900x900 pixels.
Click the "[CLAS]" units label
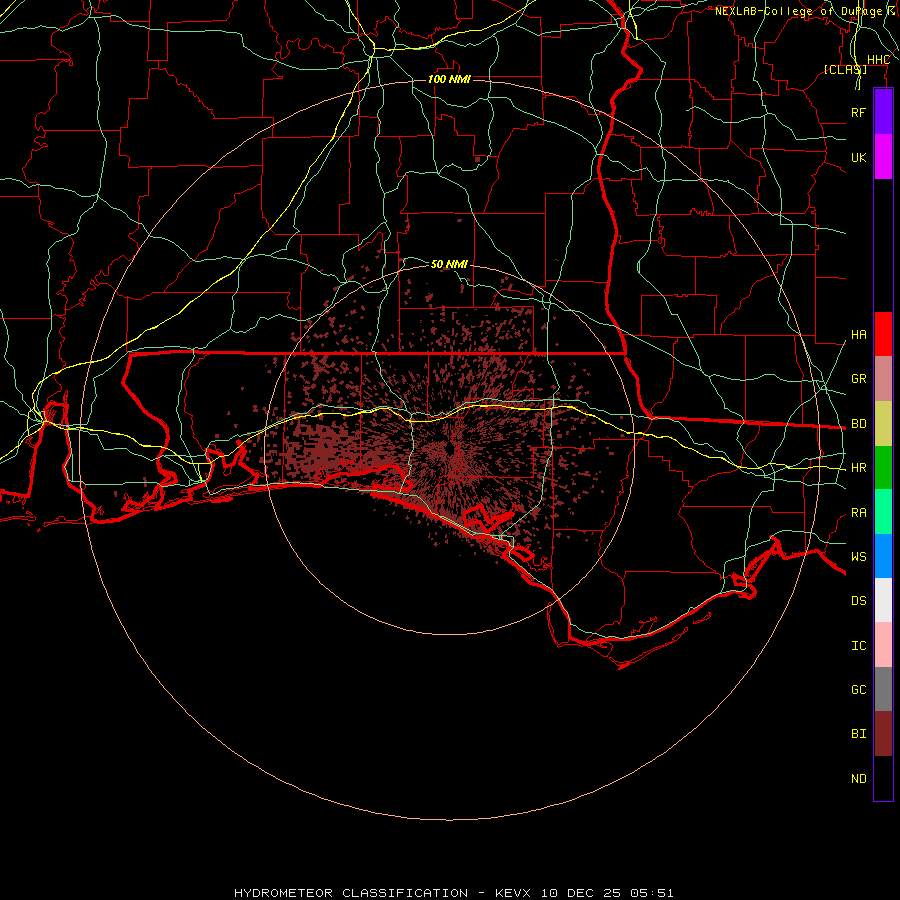click(845, 69)
